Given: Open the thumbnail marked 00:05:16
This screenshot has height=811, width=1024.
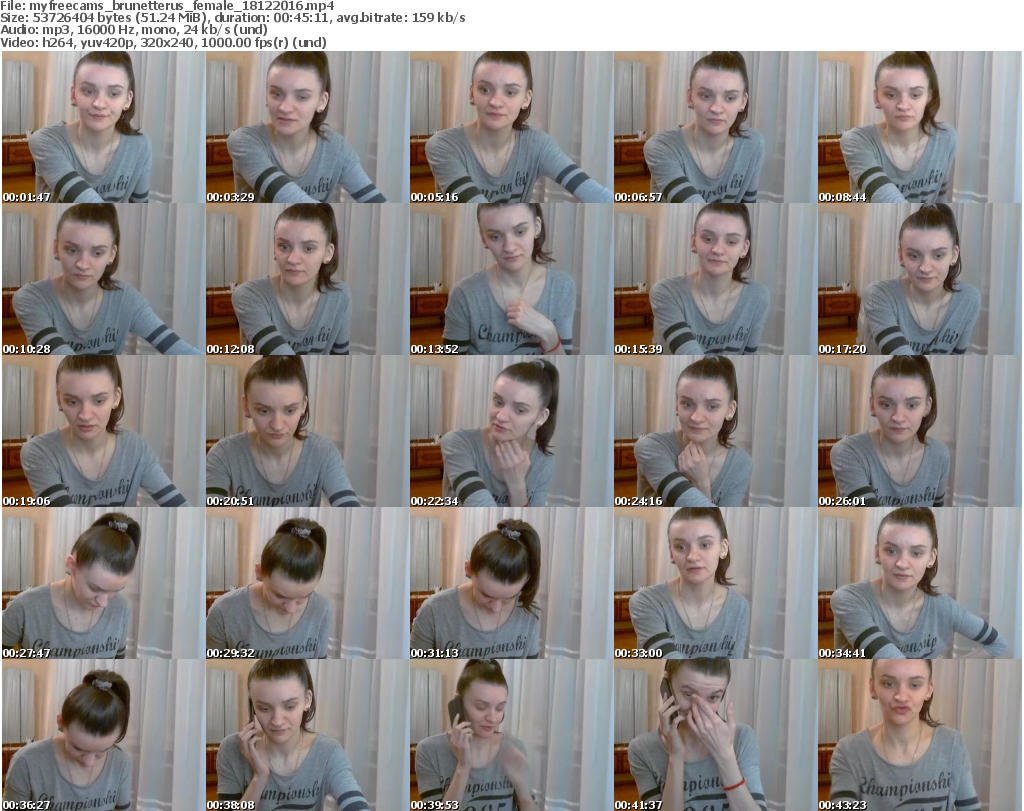Looking at the screenshot, I should 511,127.
